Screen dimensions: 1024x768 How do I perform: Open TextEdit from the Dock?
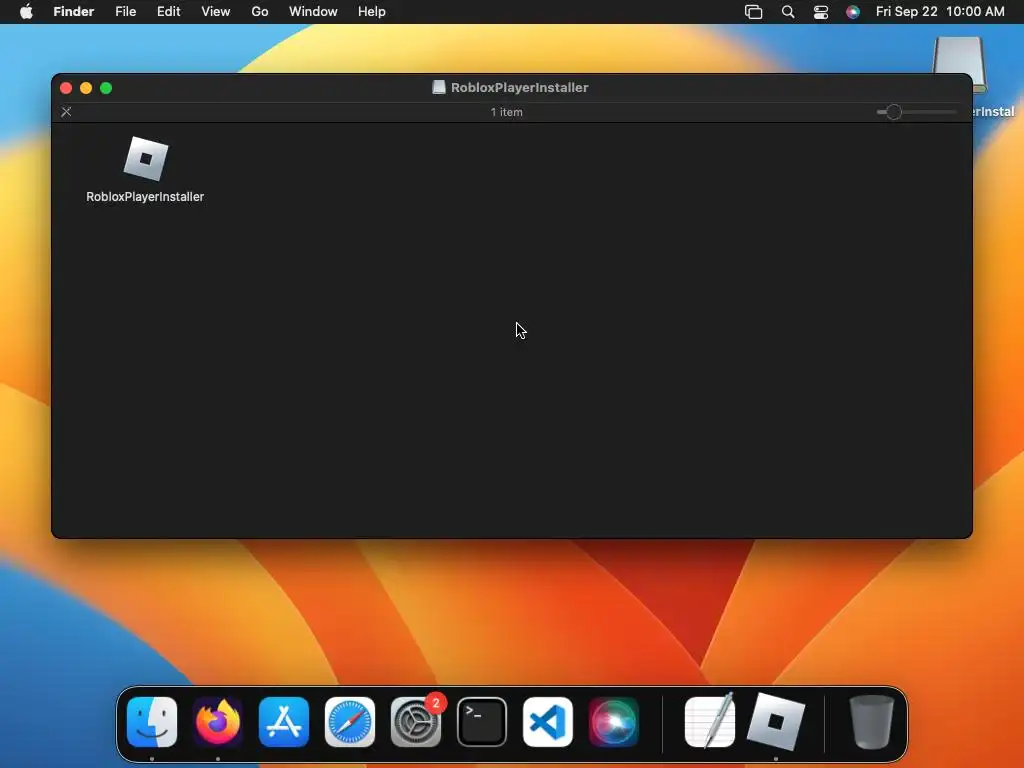coord(710,721)
